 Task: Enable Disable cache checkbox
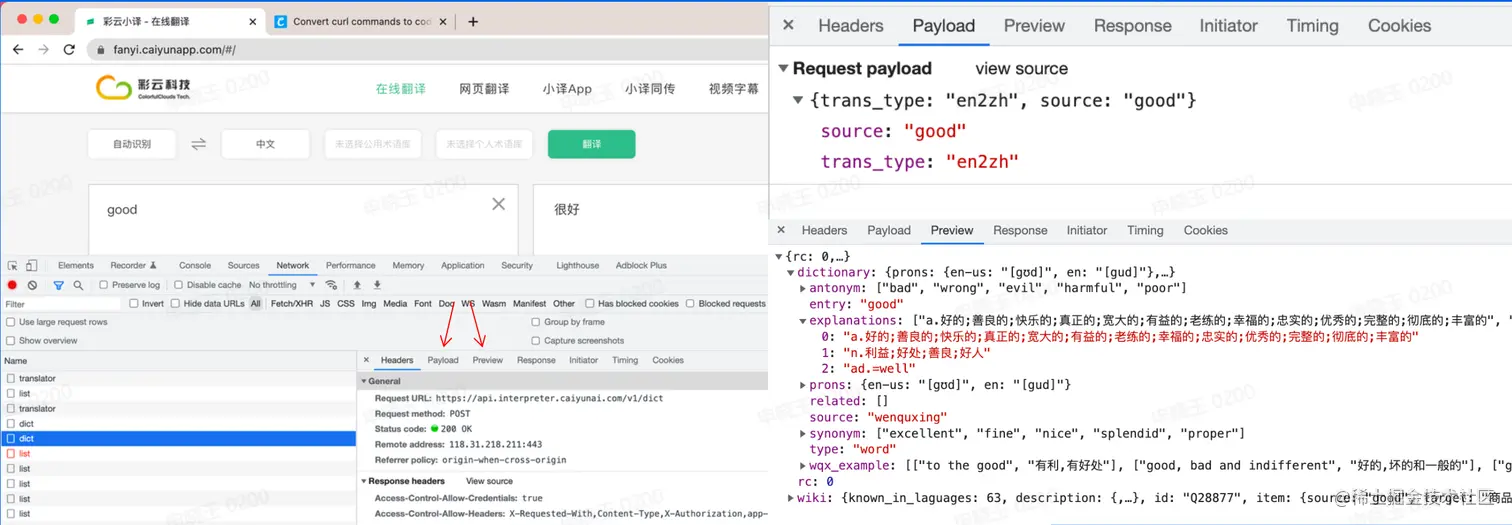tap(178, 285)
